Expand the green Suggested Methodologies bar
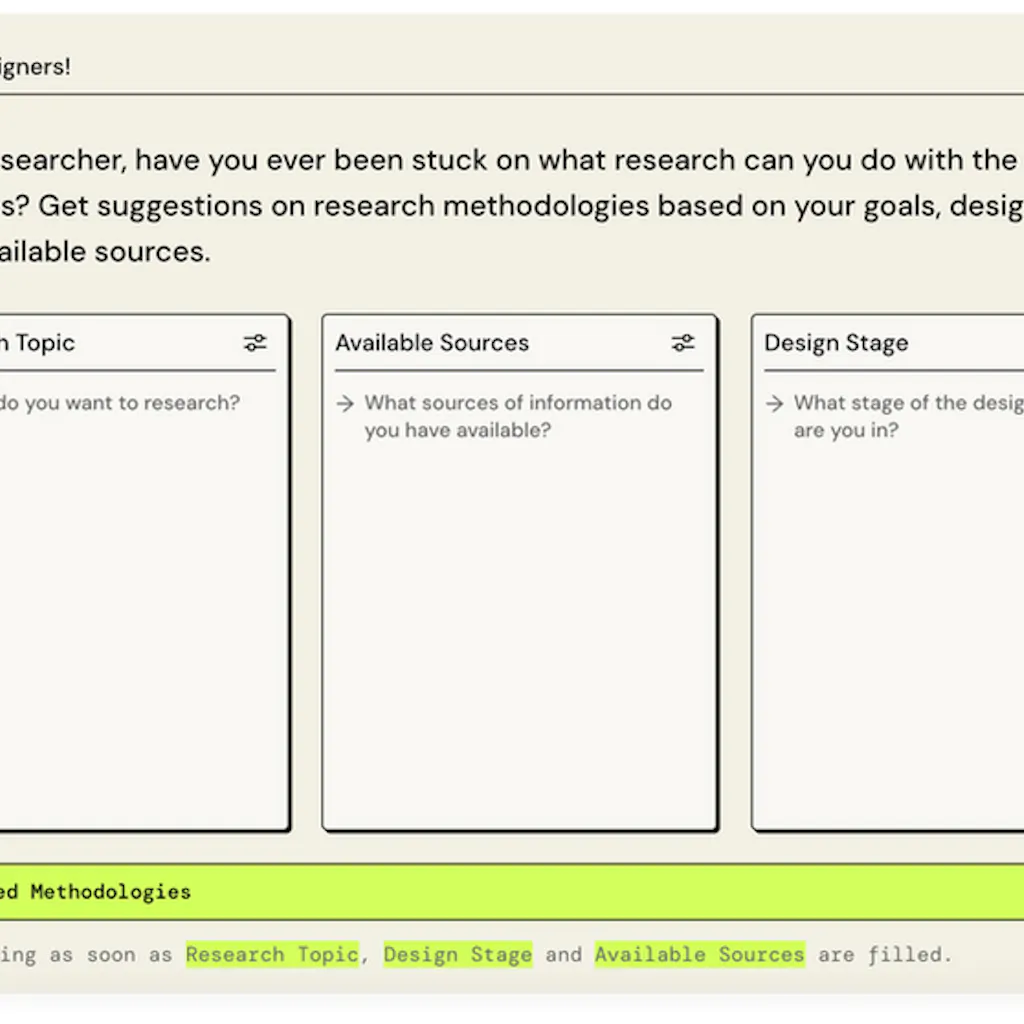The width and height of the screenshot is (1024, 1024). [x=512, y=891]
